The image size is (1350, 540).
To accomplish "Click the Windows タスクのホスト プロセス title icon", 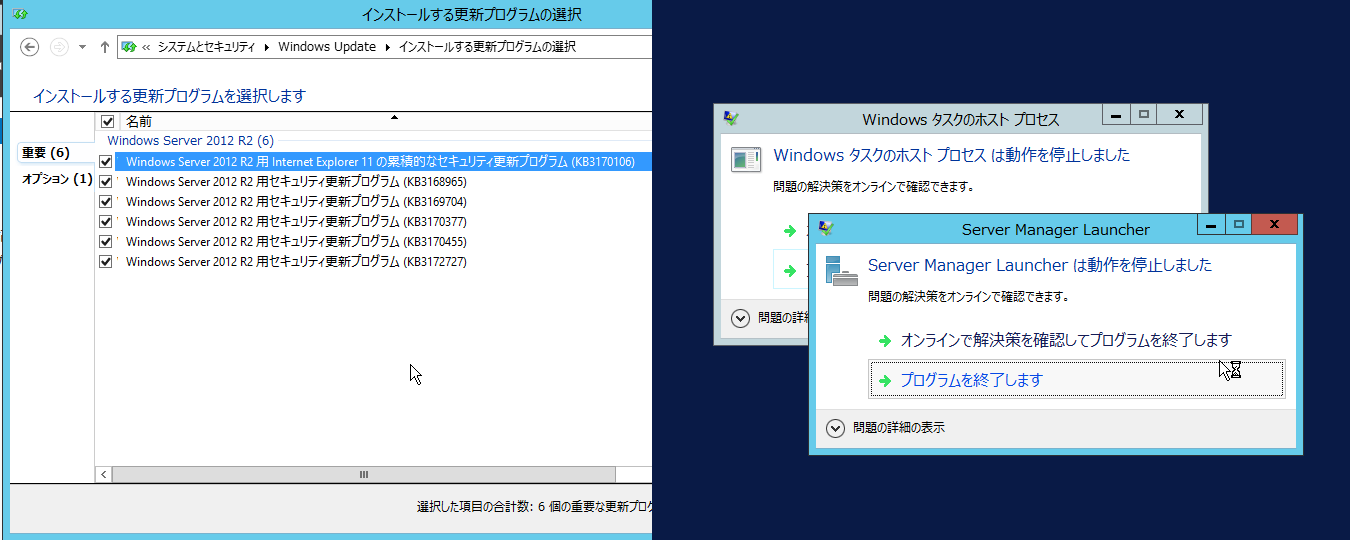I will 731,119.
